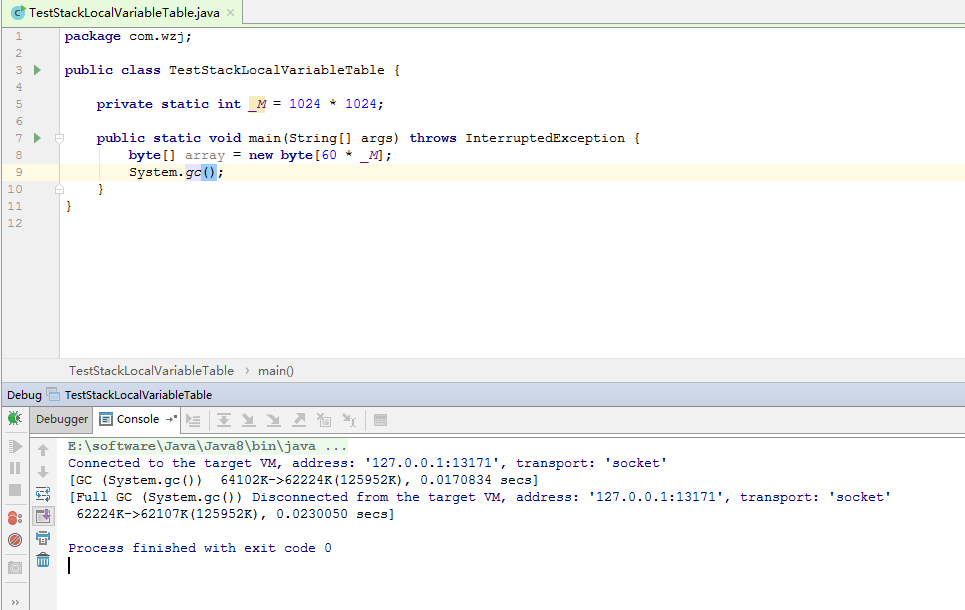Viewport: 965px width, 610px height.
Task: Step into in debugger toolbar
Action: click(249, 420)
